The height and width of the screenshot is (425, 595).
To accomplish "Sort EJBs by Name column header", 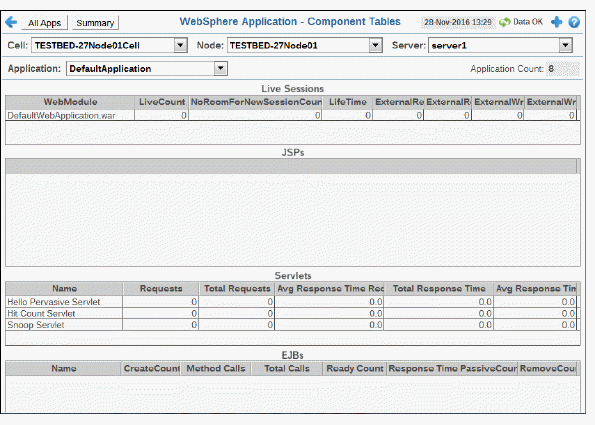I will [64, 368].
